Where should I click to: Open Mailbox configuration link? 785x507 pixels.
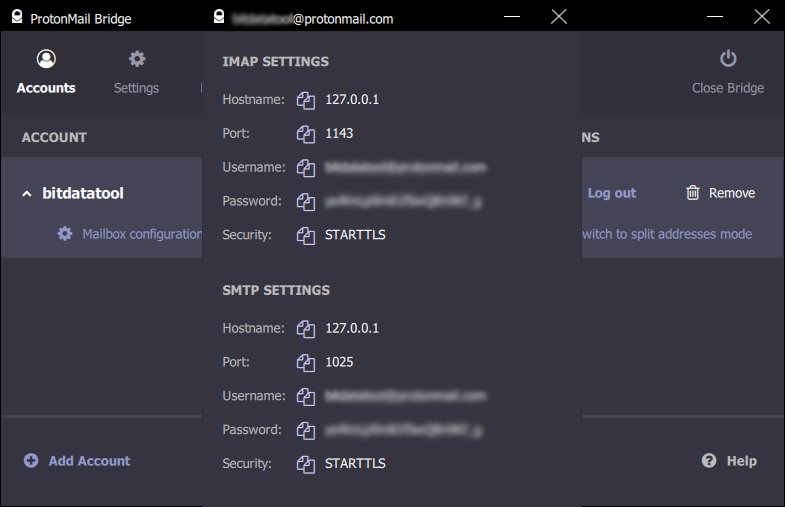click(x=142, y=234)
